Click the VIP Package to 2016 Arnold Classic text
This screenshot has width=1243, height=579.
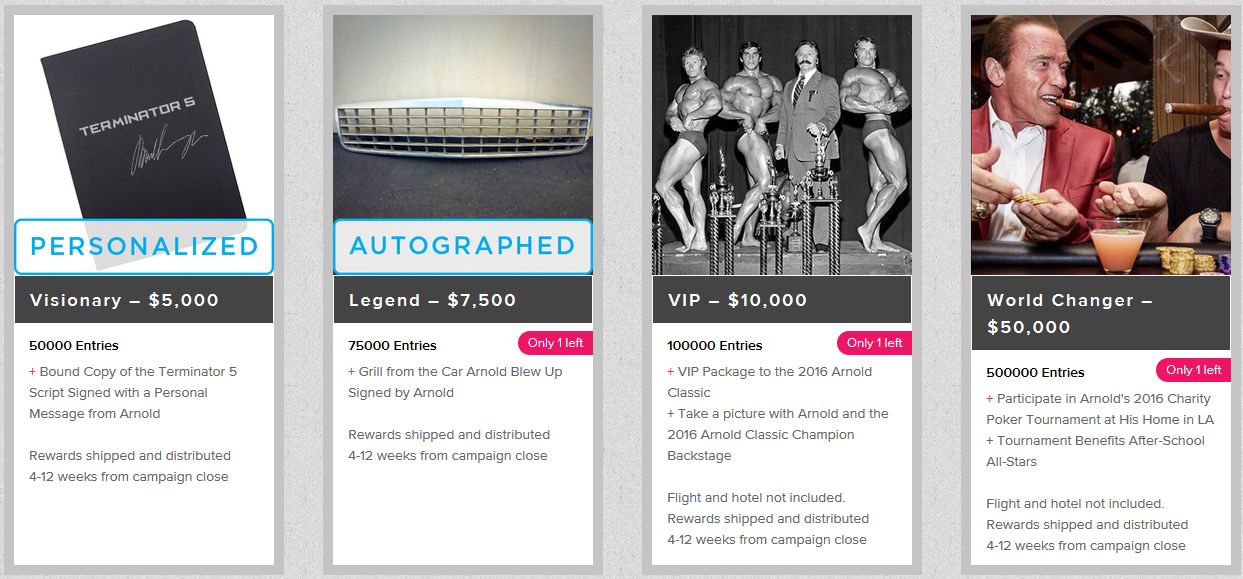pos(770,382)
